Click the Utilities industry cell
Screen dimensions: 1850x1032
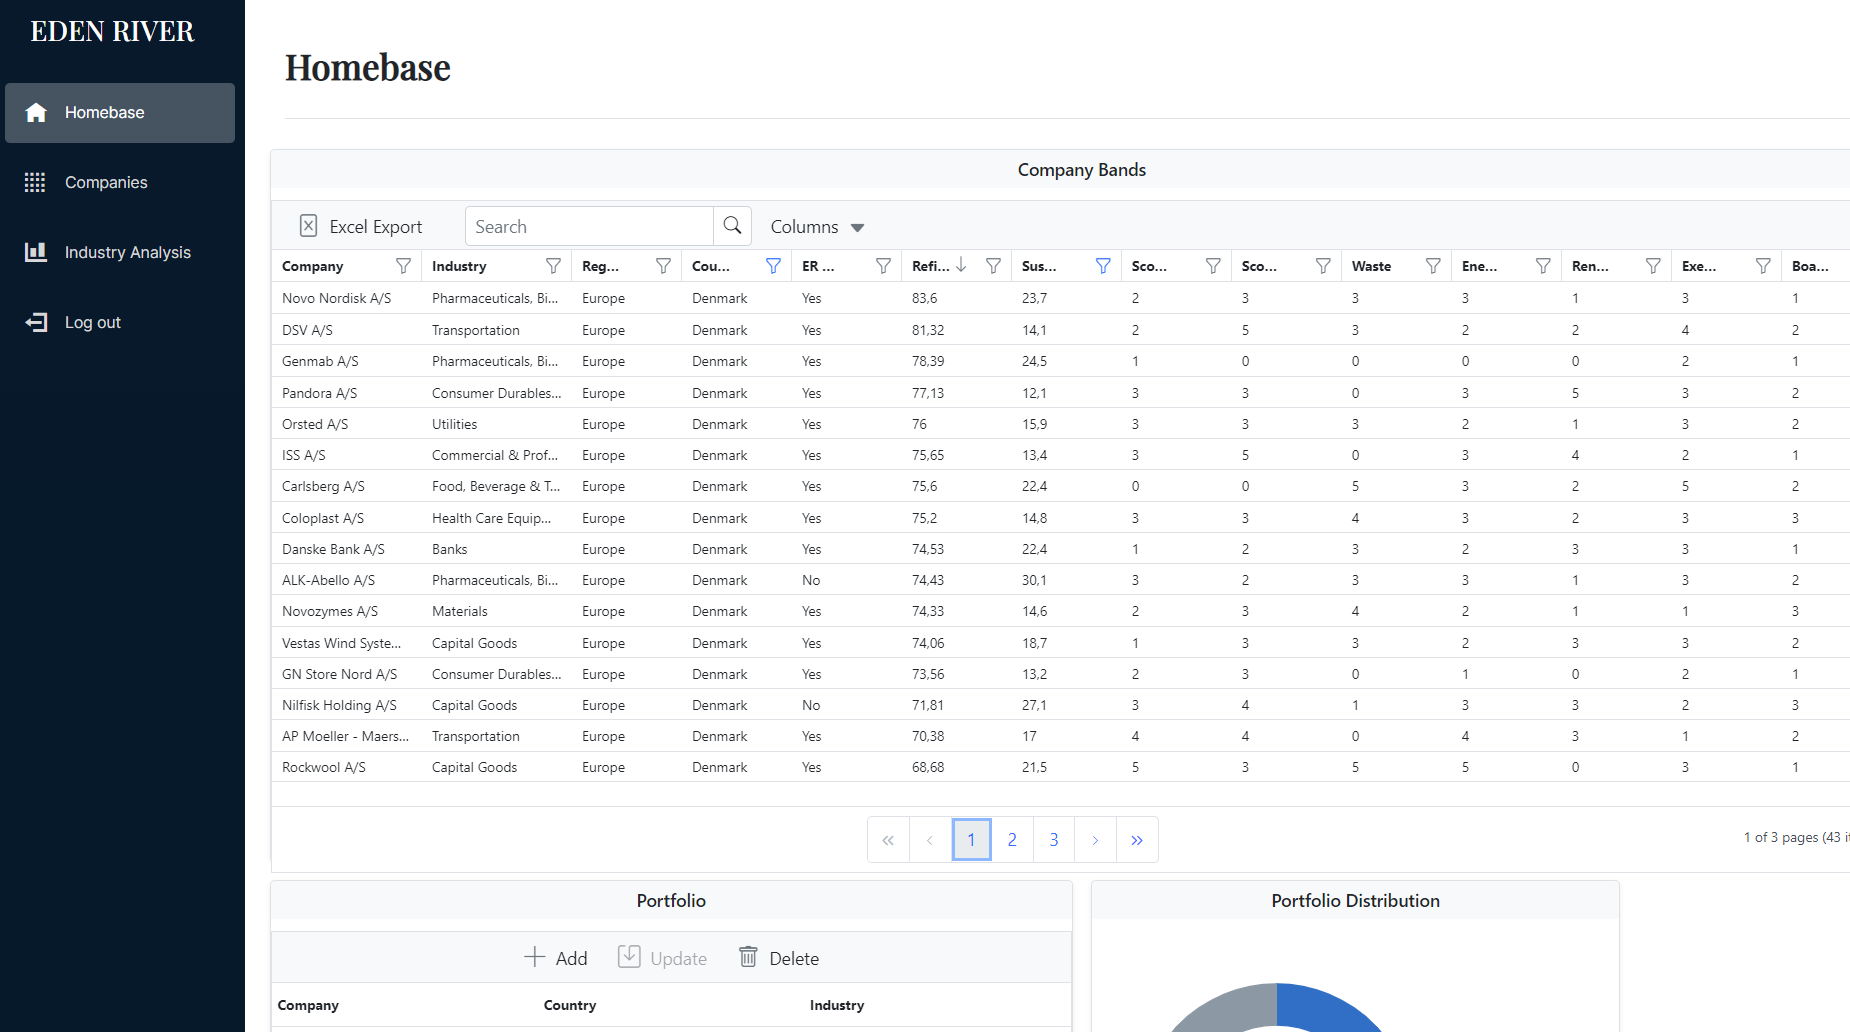pos(497,424)
